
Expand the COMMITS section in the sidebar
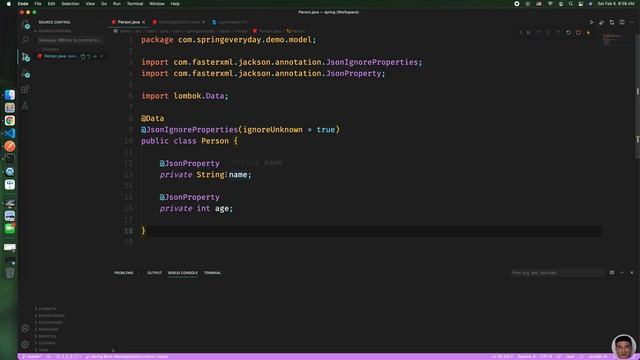click(x=46, y=309)
